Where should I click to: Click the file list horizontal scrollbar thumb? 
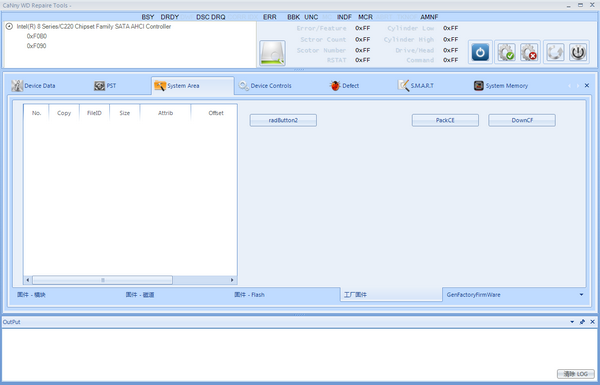(103, 280)
